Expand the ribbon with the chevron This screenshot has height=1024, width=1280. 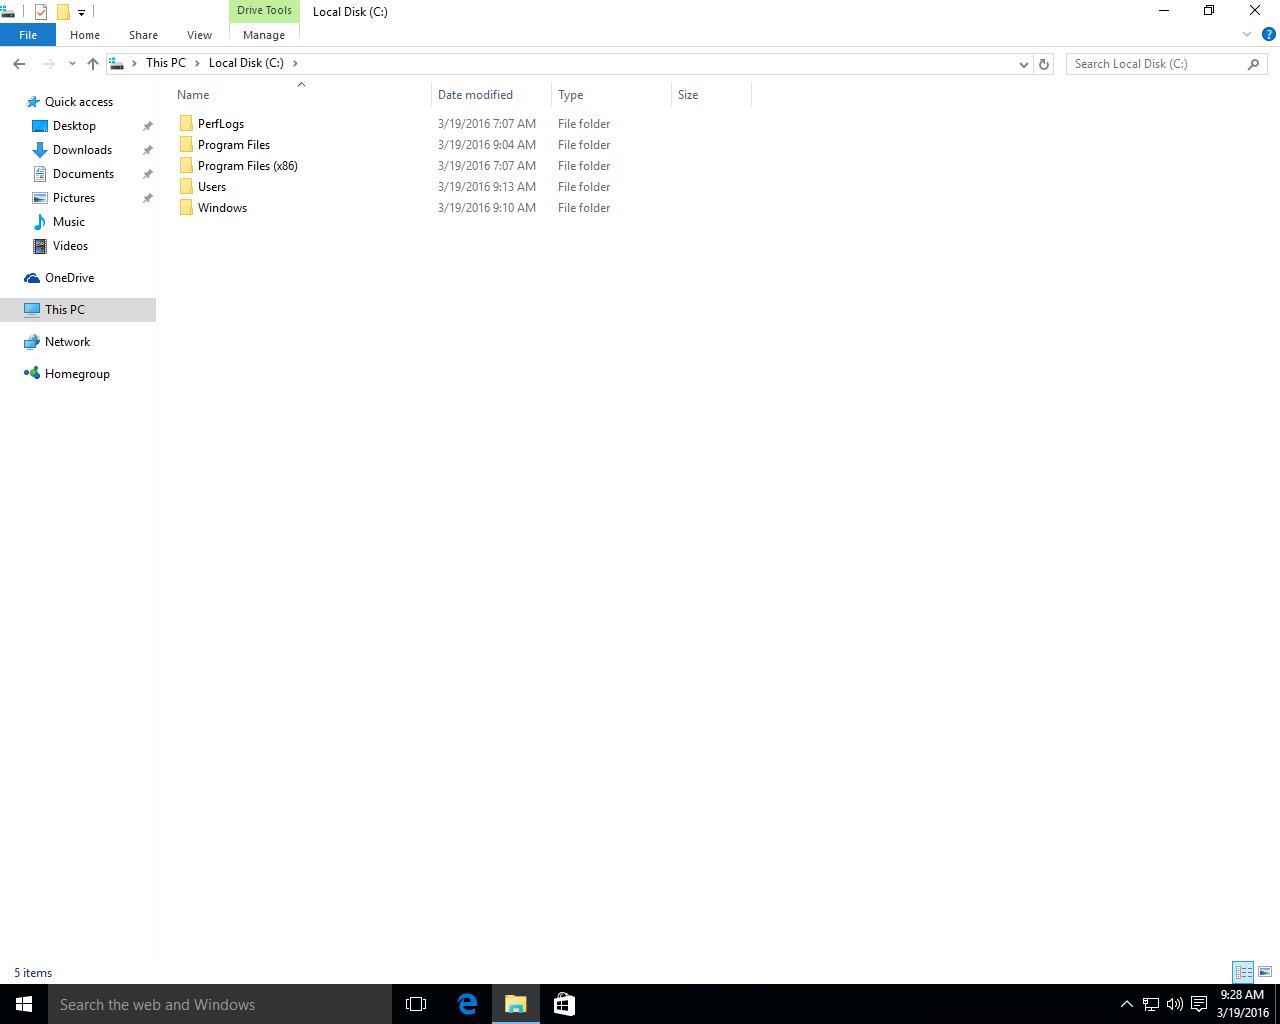tap(1246, 35)
